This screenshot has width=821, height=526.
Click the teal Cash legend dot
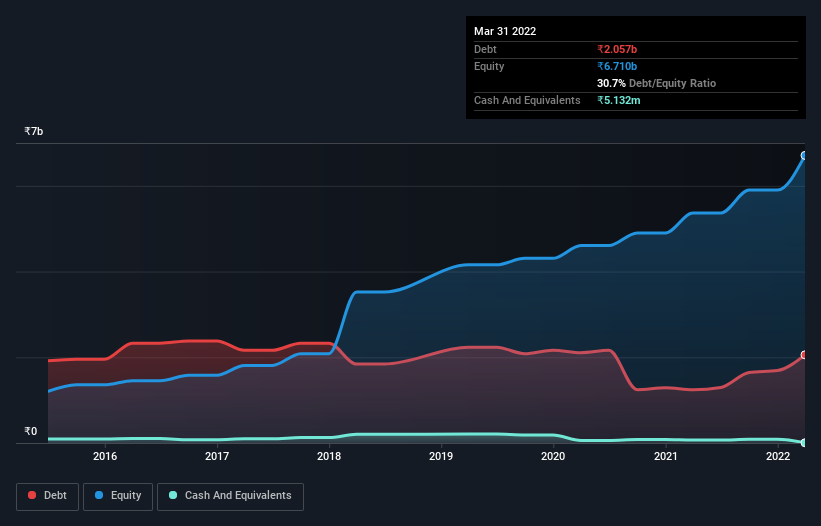click(x=173, y=495)
